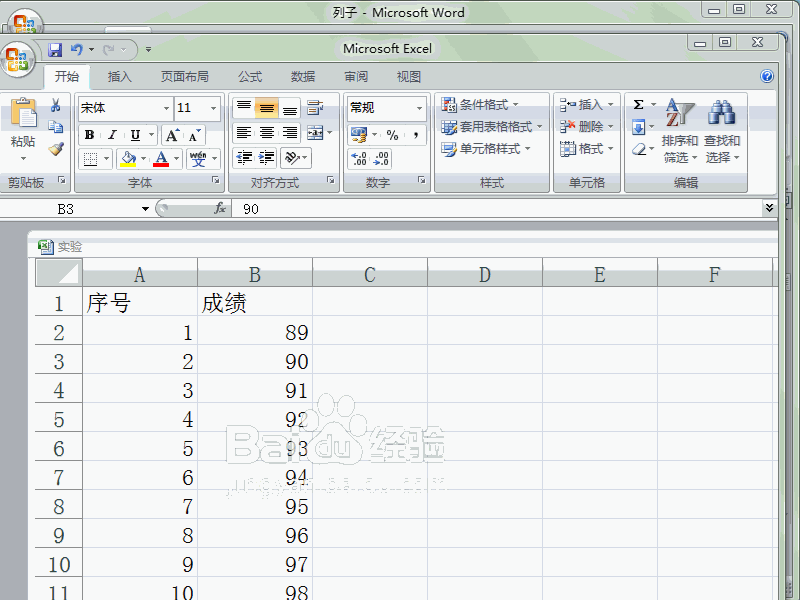Toggle middle vertical alignment
Image resolution: width=800 pixels, height=600 pixels.
[266, 108]
